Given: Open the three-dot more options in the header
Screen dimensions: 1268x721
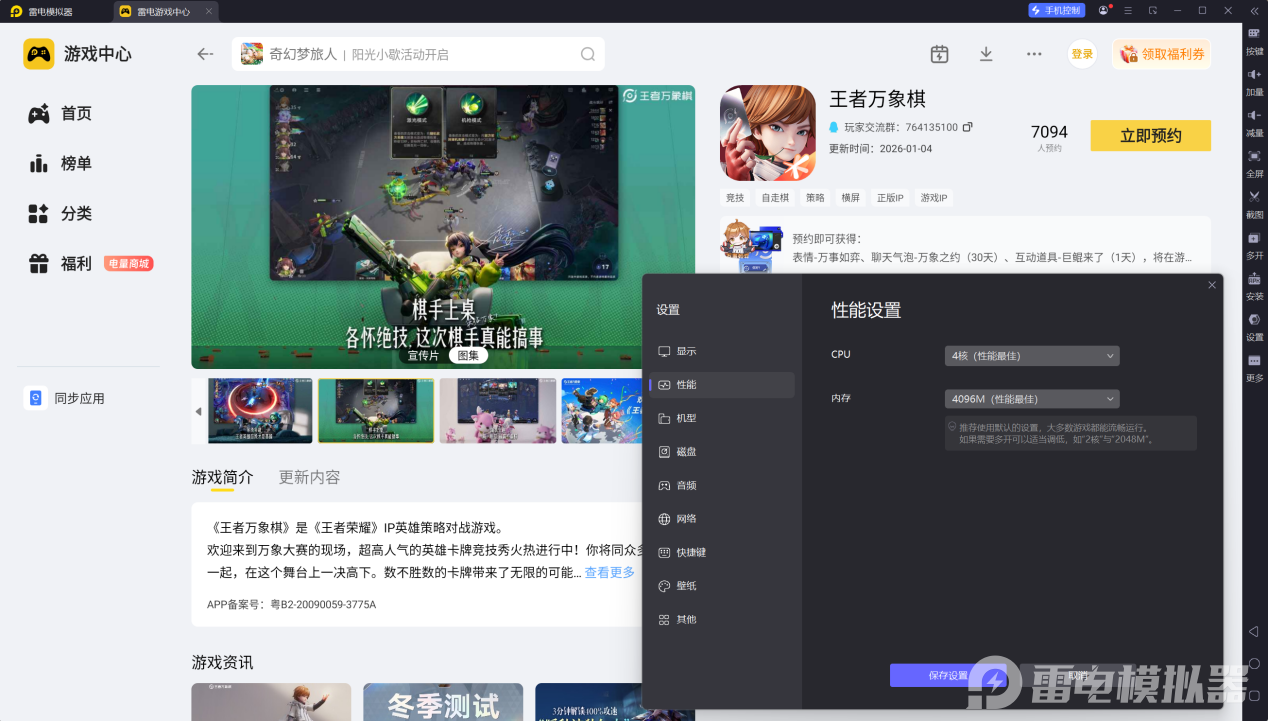Looking at the screenshot, I should tap(1034, 54).
